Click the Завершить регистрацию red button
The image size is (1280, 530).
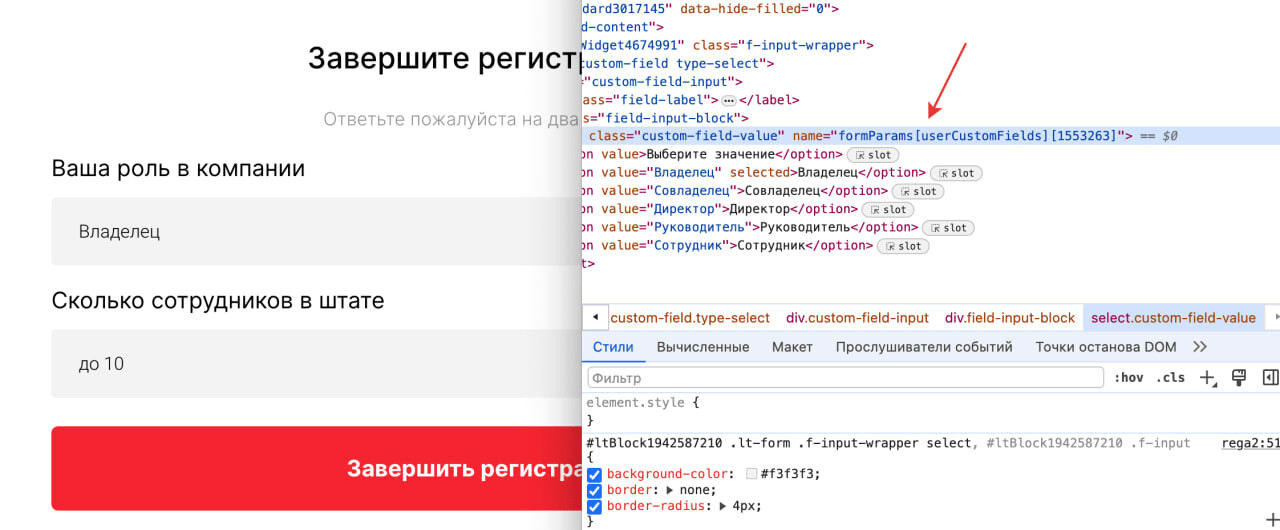[316, 469]
